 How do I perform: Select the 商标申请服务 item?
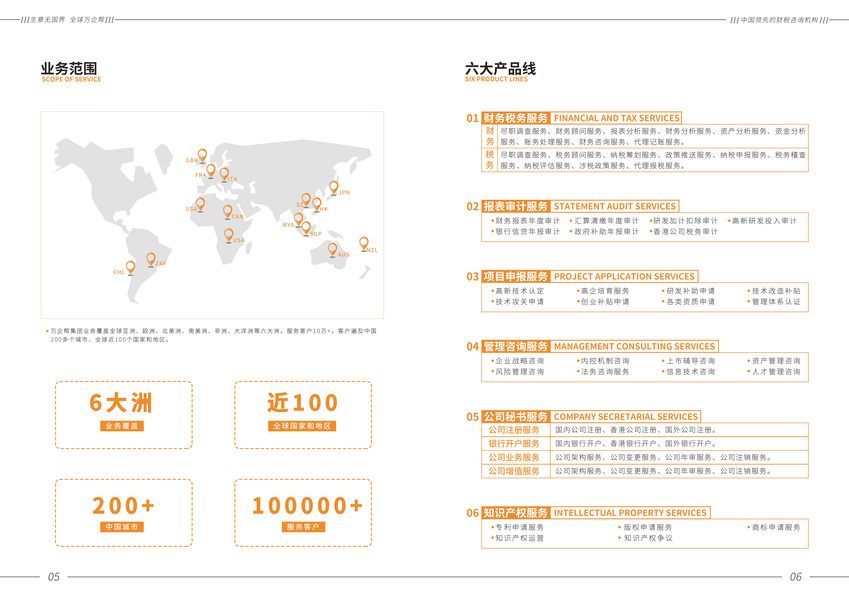(x=774, y=527)
